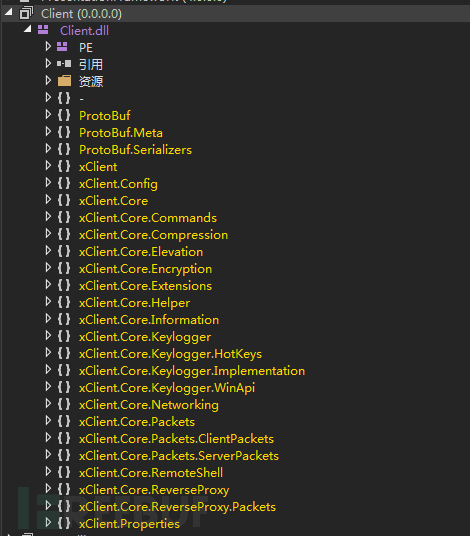
Task: Select xClient.Core.RemoteShell in the tree
Action: coord(151,473)
